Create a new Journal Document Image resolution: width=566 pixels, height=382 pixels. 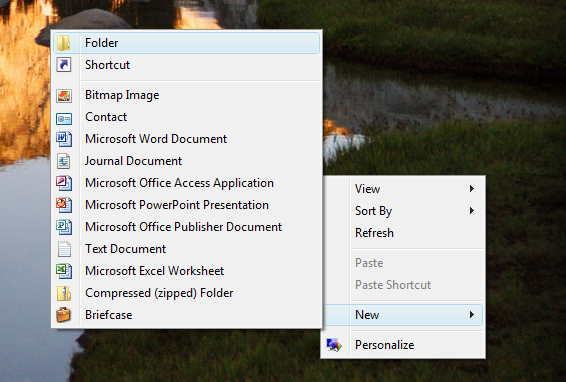pos(186,161)
